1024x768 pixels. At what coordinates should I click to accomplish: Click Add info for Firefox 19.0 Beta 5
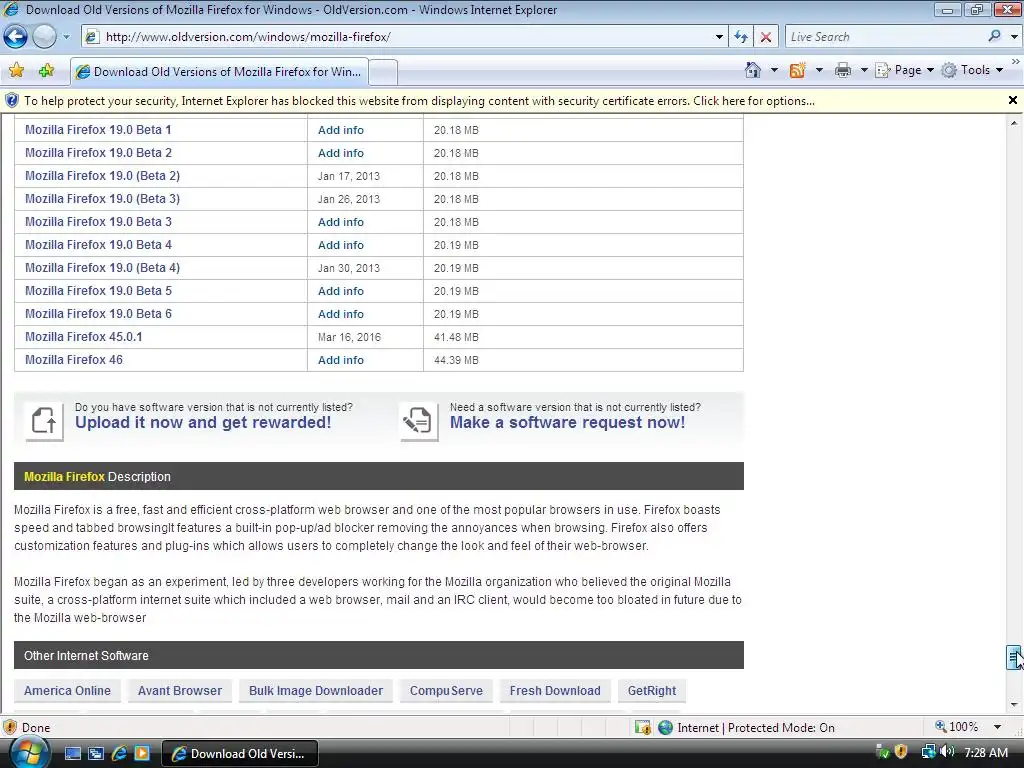[x=341, y=291]
